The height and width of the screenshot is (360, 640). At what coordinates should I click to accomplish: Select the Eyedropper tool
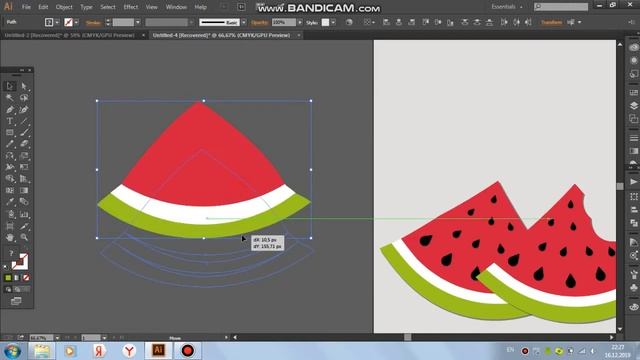10,202
